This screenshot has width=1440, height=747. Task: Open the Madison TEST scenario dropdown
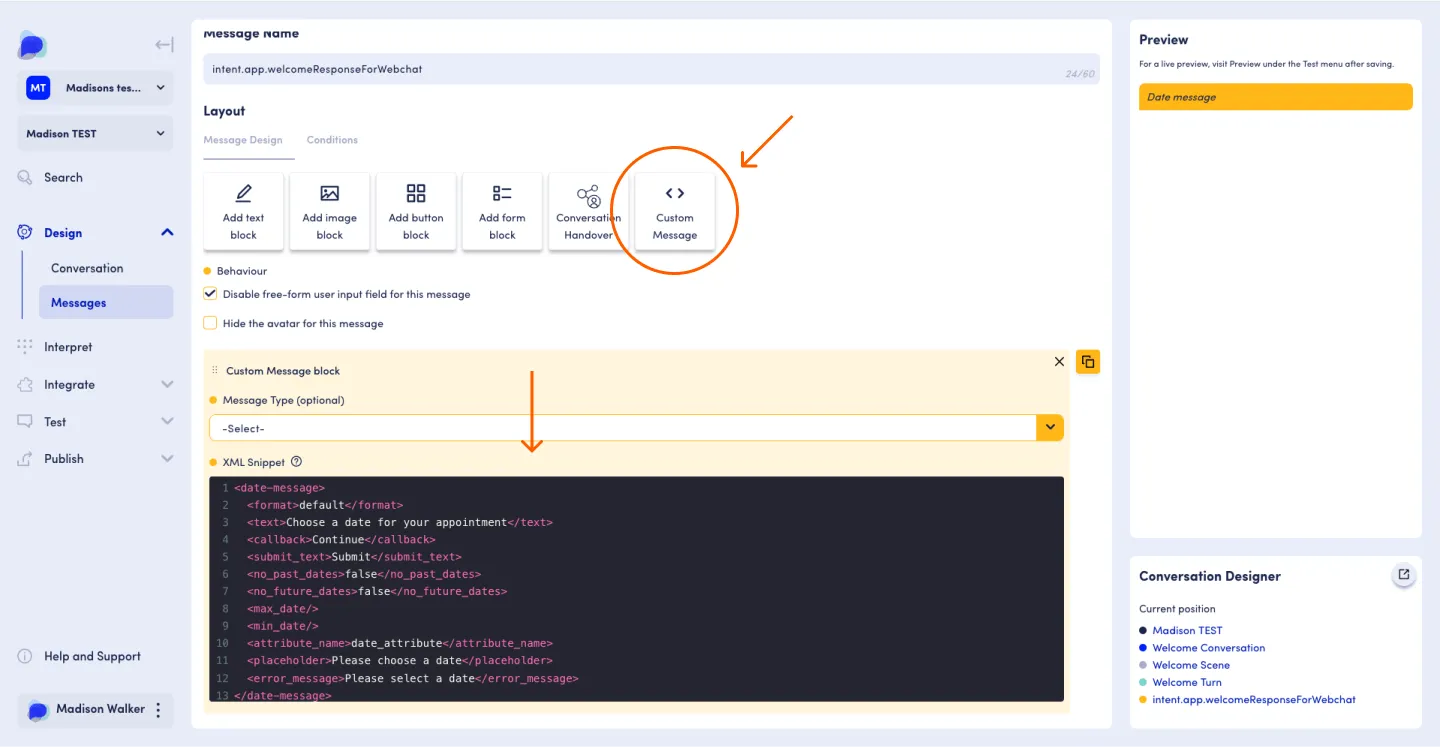95,134
